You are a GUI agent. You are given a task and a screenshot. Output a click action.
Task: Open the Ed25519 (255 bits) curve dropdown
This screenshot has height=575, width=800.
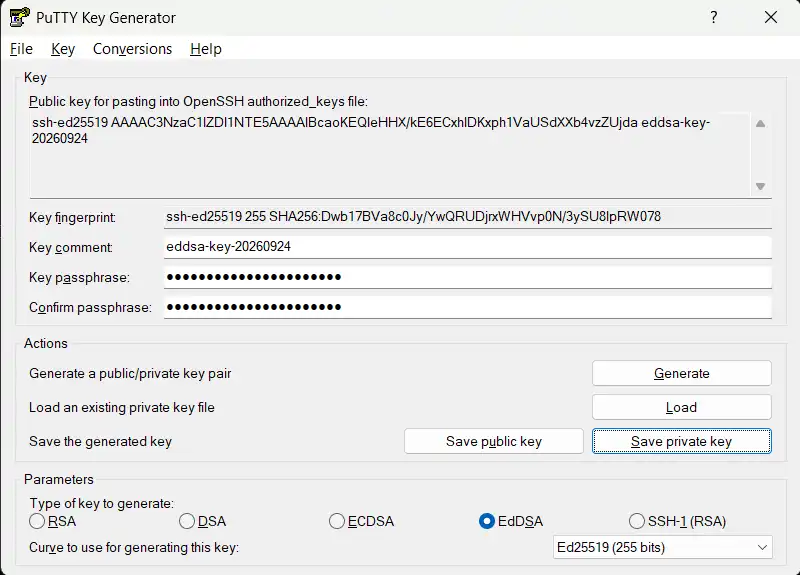pyautogui.click(x=663, y=547)
